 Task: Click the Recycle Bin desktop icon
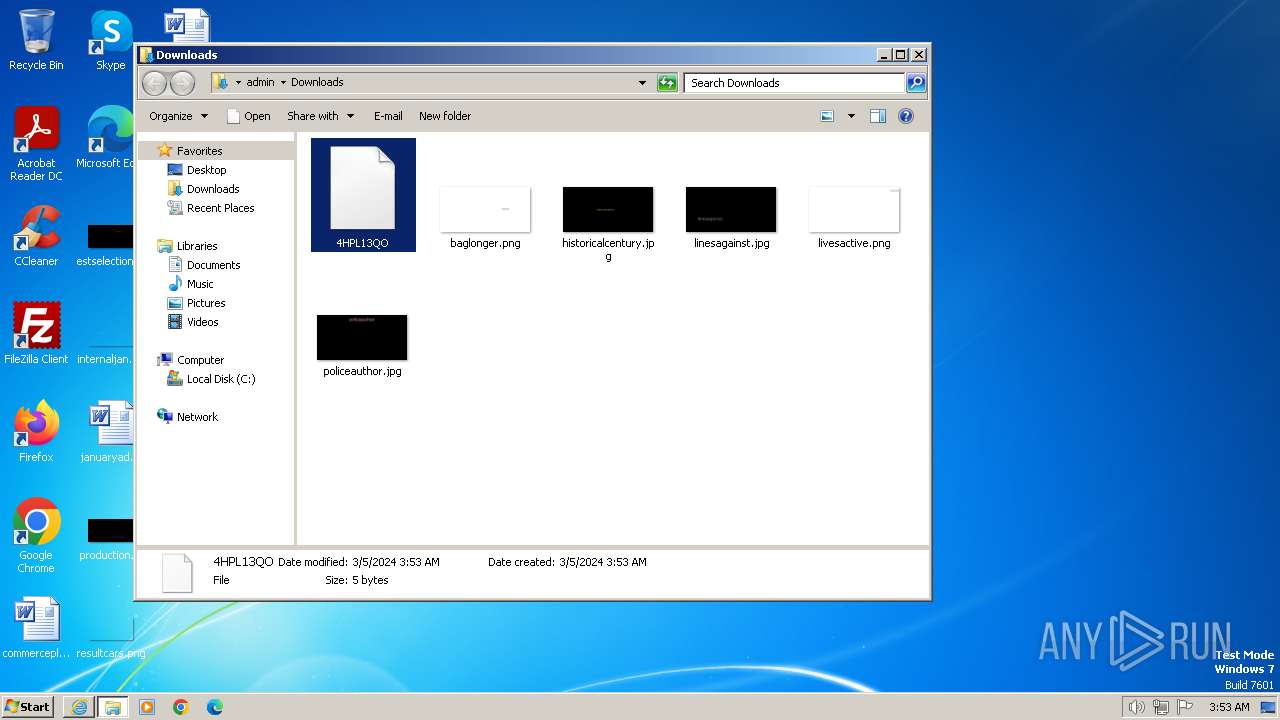[36, 40]
